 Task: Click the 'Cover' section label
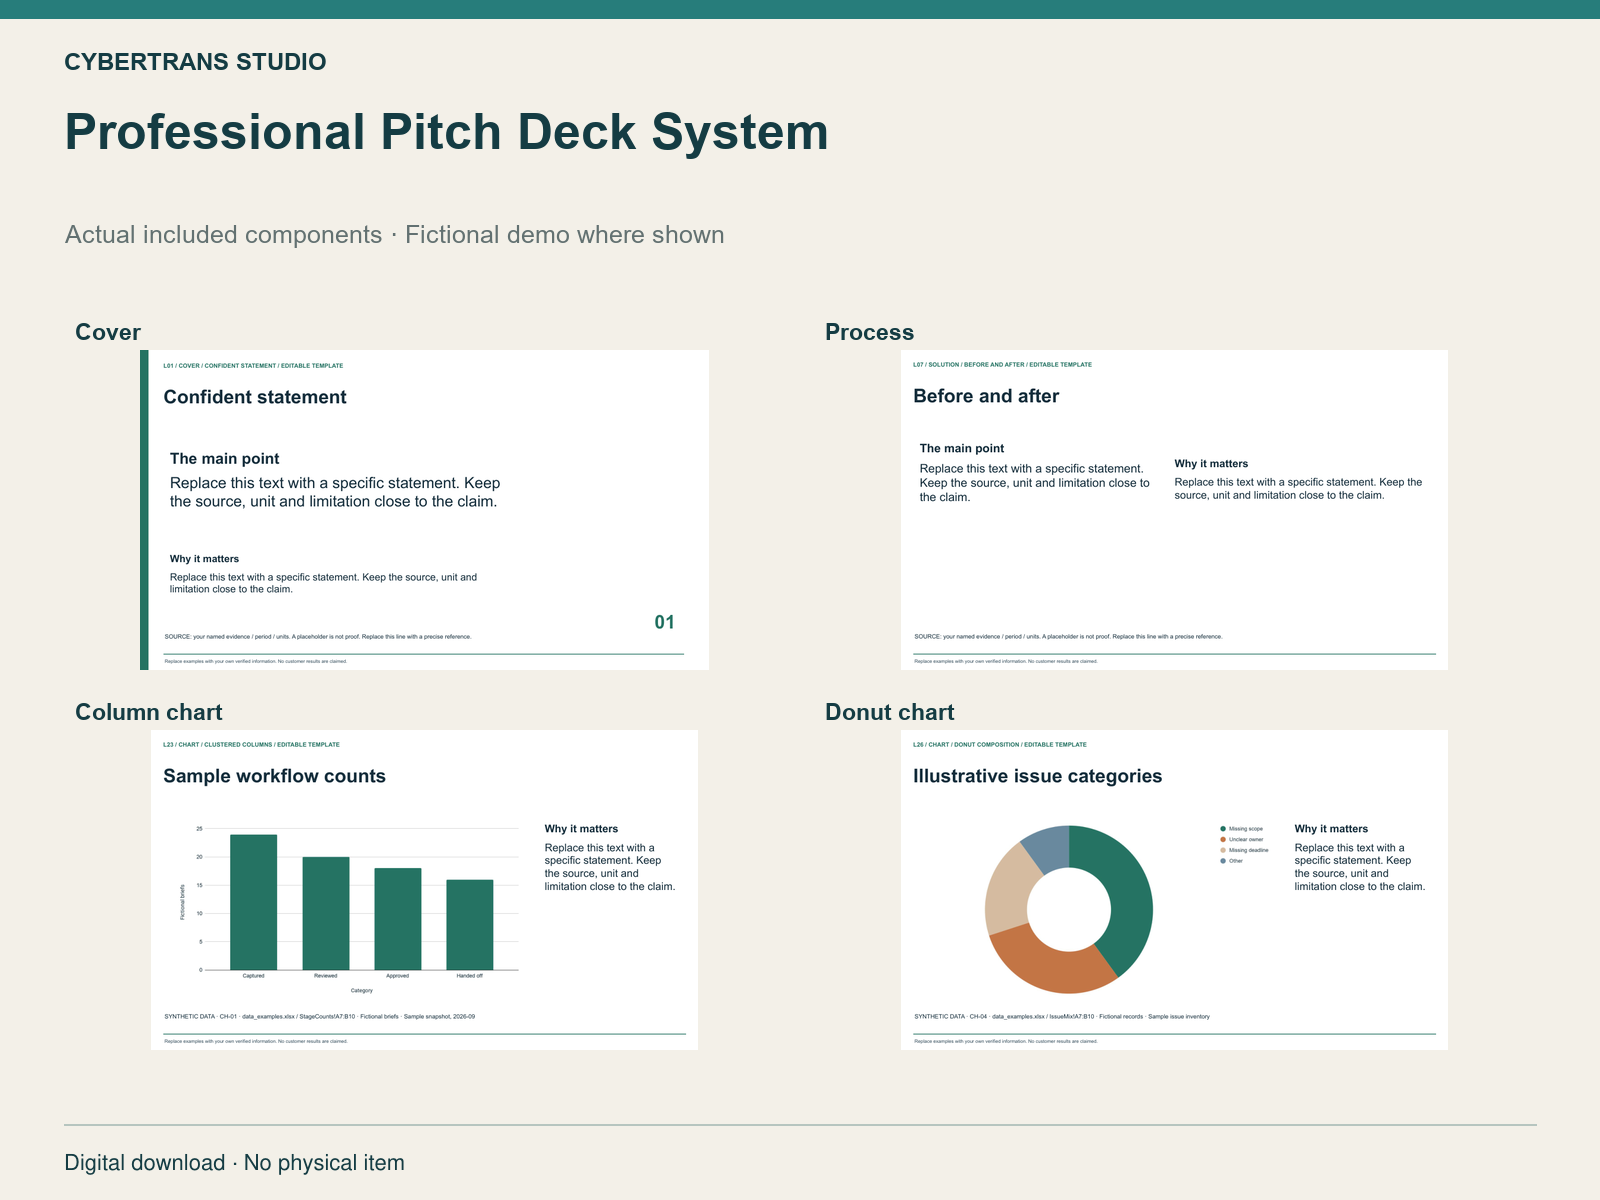point(108,333)
